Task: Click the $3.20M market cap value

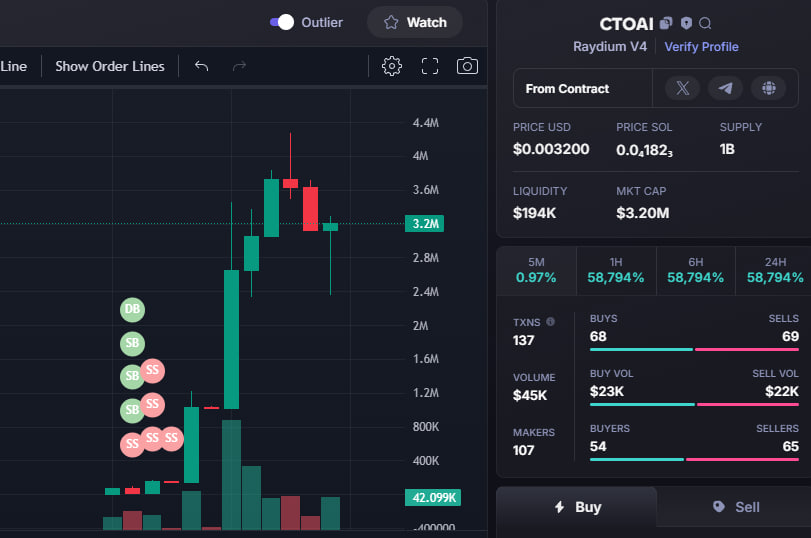Action: tap(642, 213)
